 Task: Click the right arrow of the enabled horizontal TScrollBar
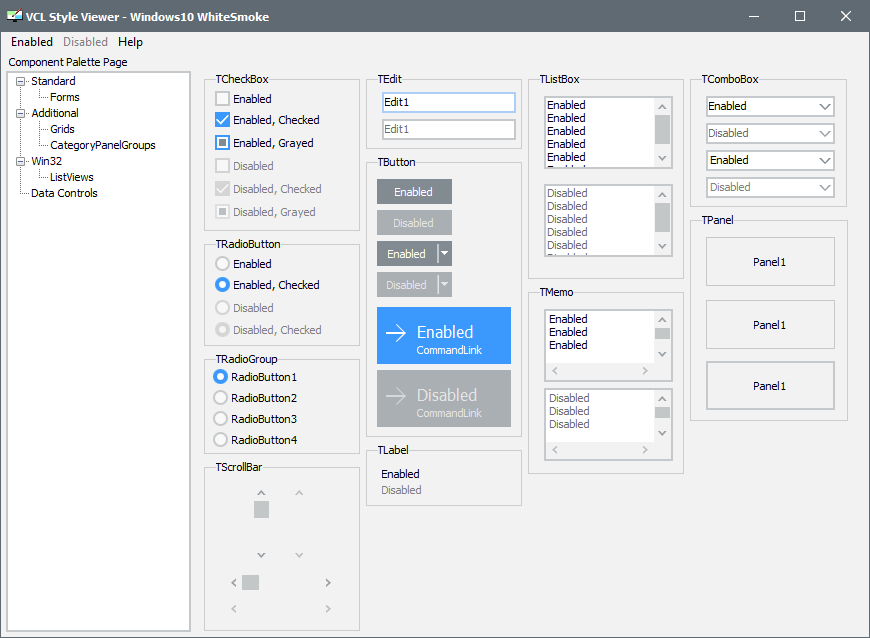point(328,583)
